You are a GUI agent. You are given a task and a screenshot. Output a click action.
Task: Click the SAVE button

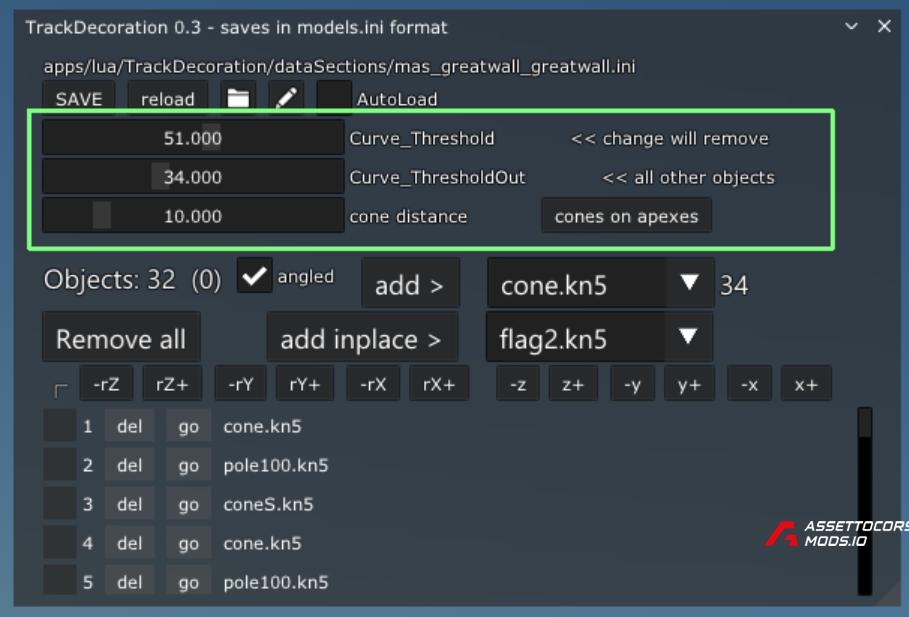[x=79, y=99]
